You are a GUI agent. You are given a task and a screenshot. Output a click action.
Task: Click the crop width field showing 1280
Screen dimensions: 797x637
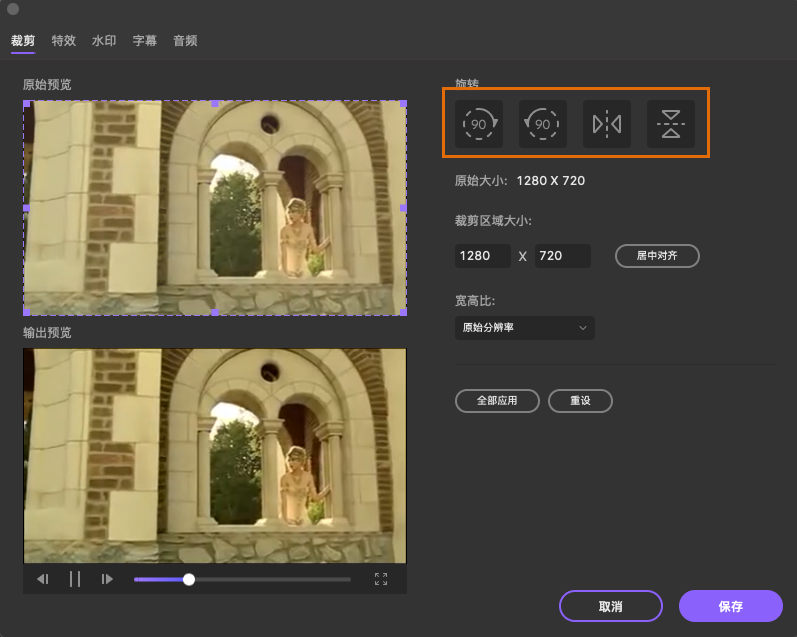pyautogui.click(x=482, y=256)
